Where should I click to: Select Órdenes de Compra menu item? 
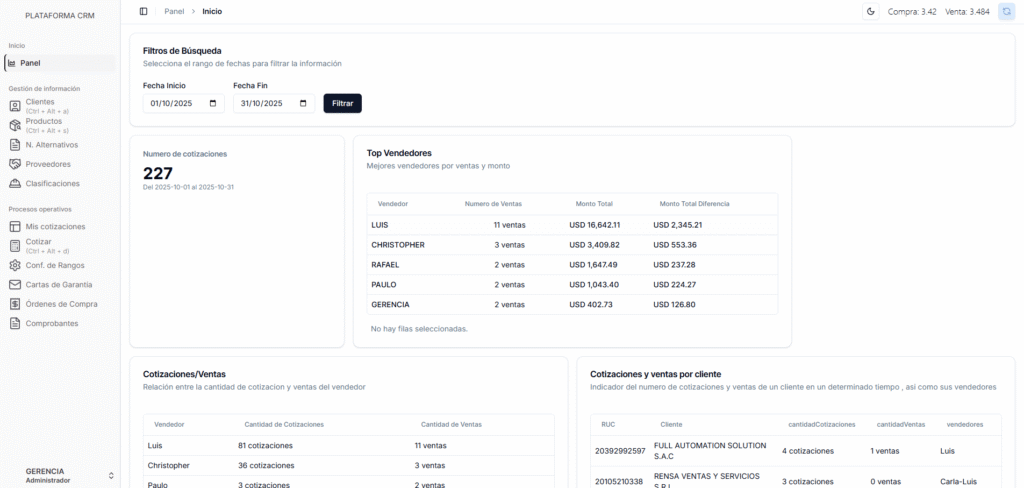tap(61, 304)
